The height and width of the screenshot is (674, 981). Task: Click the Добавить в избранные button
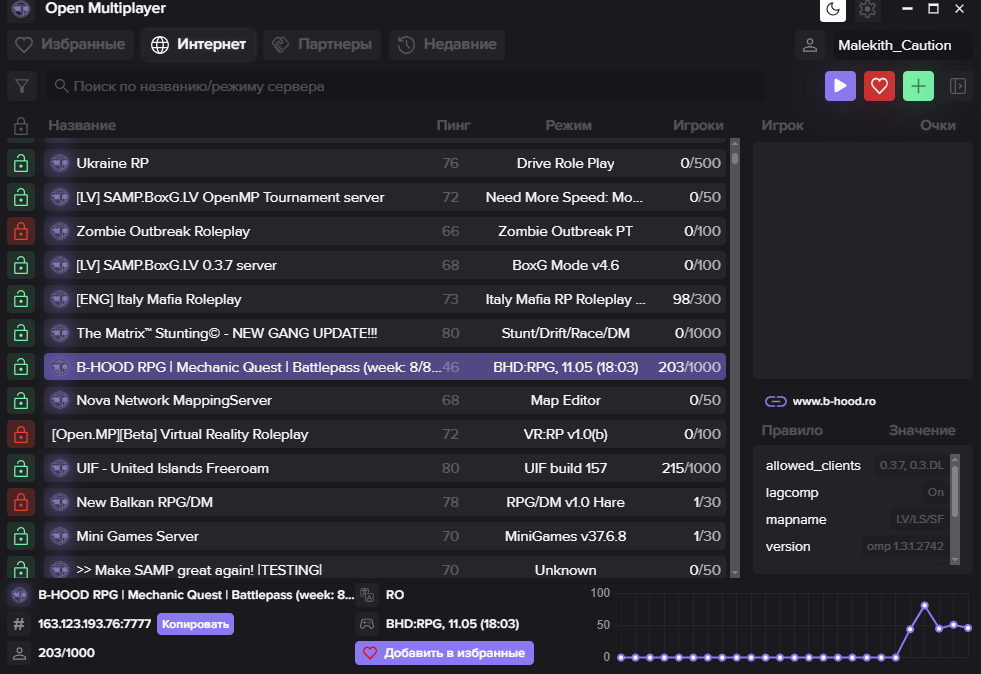444,653
